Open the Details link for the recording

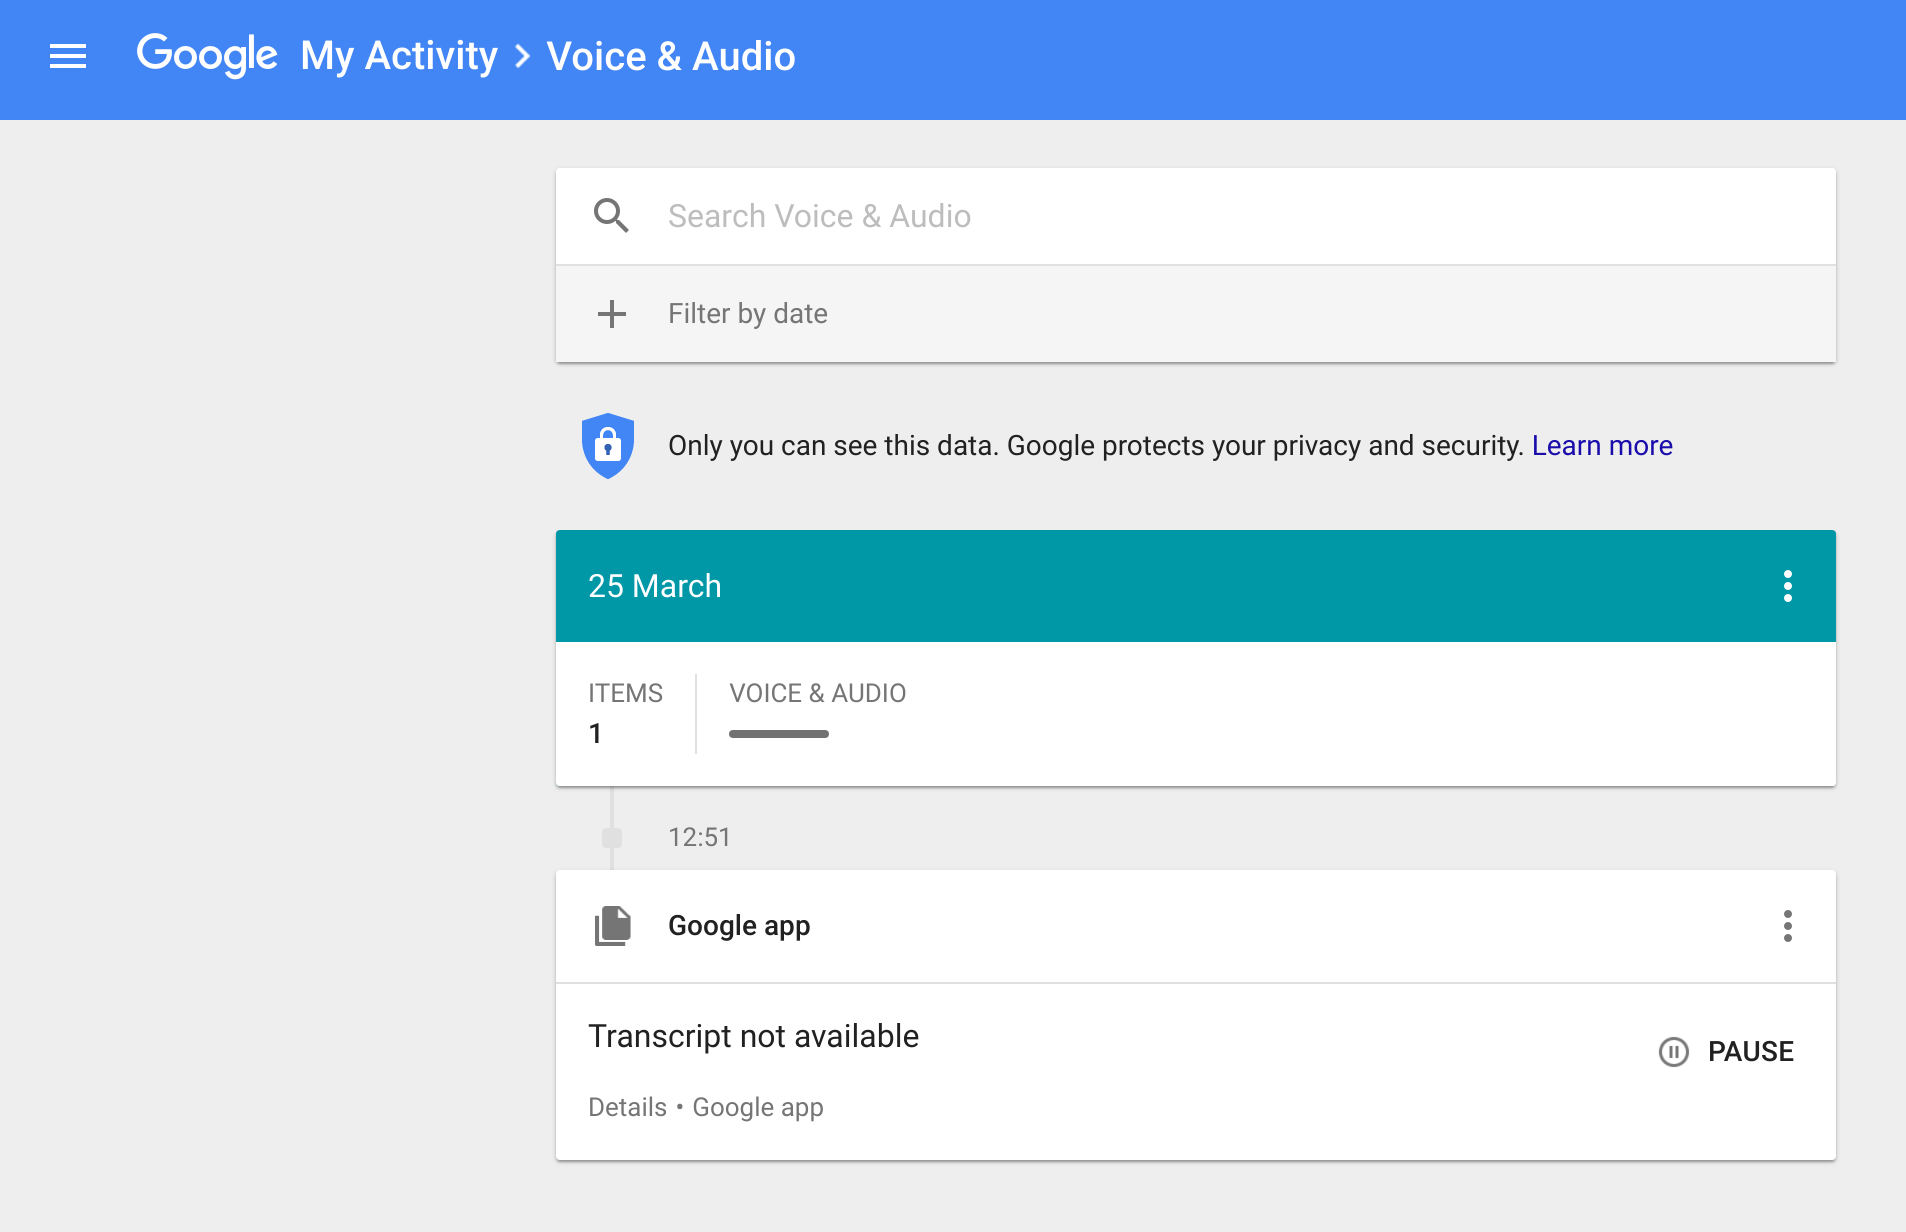(x=627, y=1108)
